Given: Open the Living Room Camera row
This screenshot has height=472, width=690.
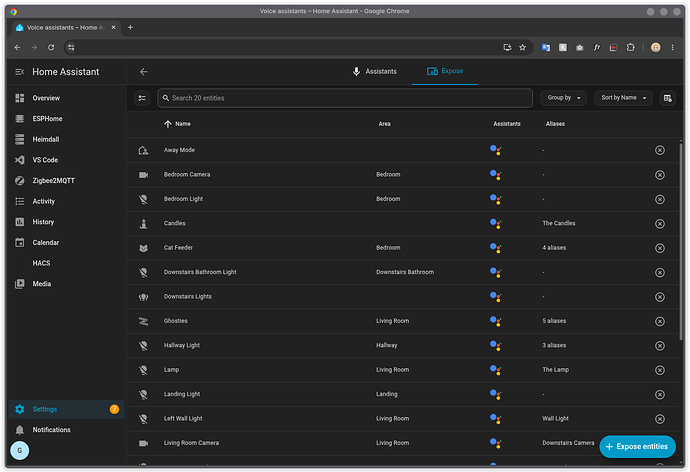Looking at the screenshot, I should 402,443.
